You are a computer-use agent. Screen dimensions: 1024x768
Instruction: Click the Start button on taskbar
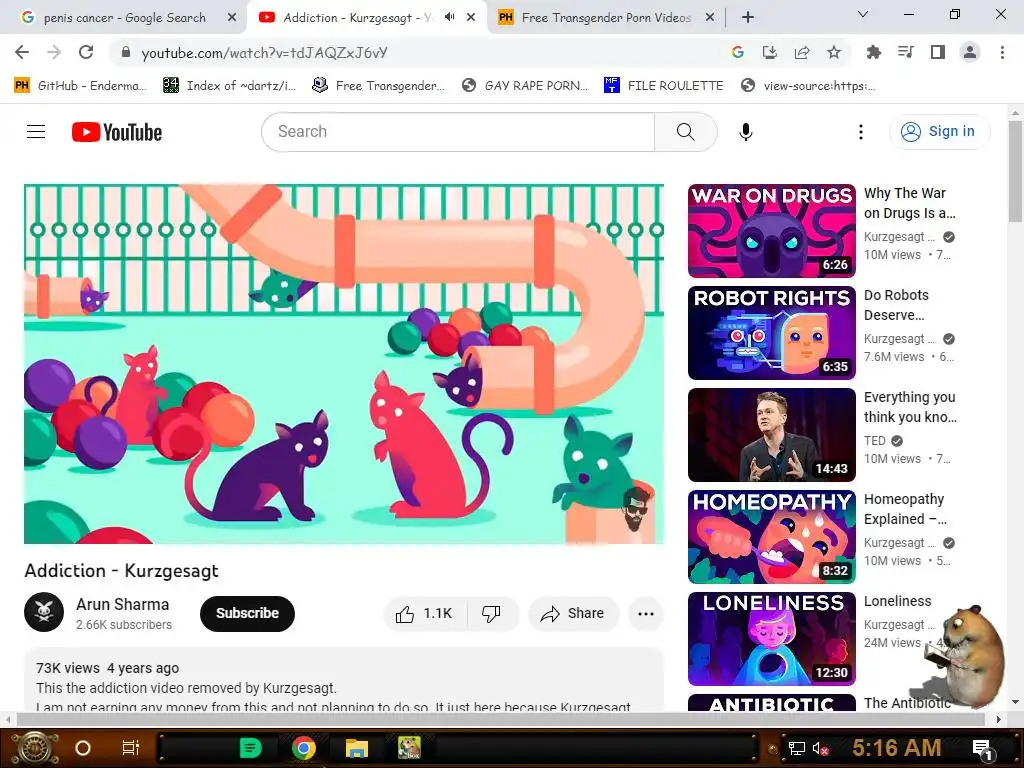(x=35, y=748)
